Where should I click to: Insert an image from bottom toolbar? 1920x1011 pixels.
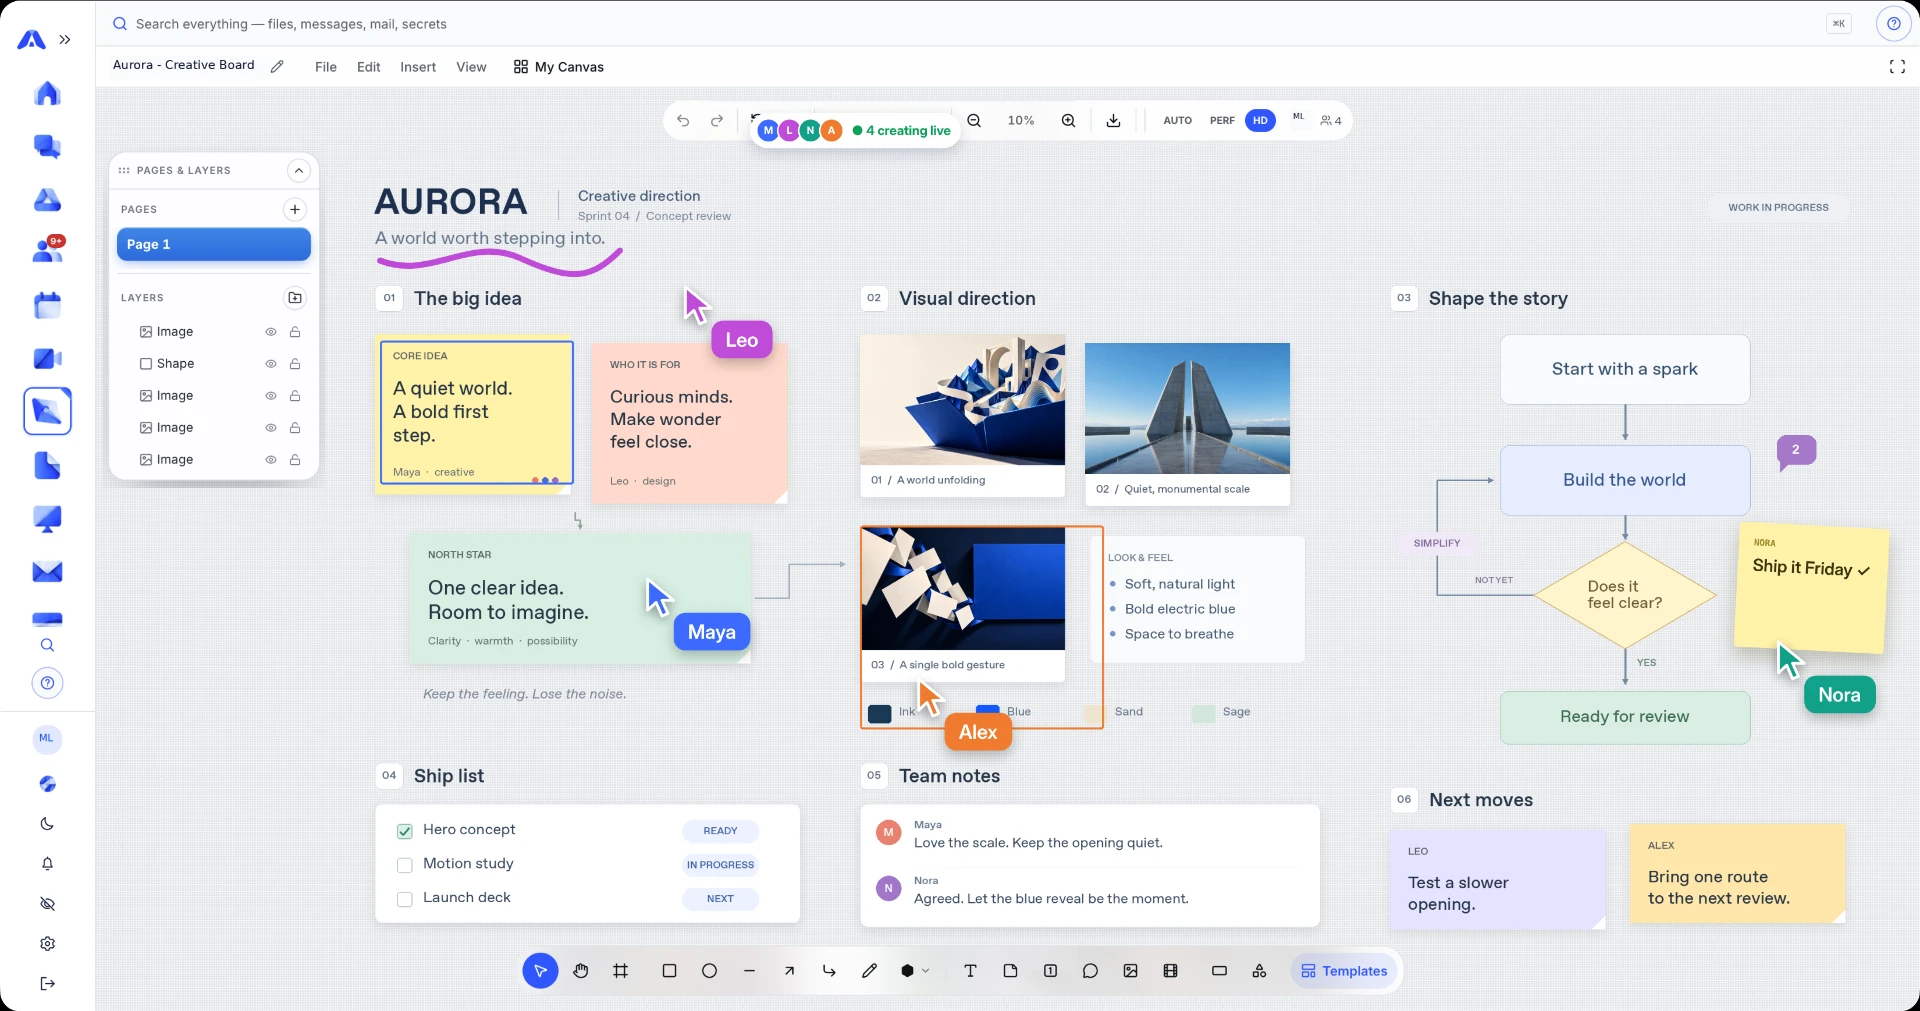[x=1131, y=971]
